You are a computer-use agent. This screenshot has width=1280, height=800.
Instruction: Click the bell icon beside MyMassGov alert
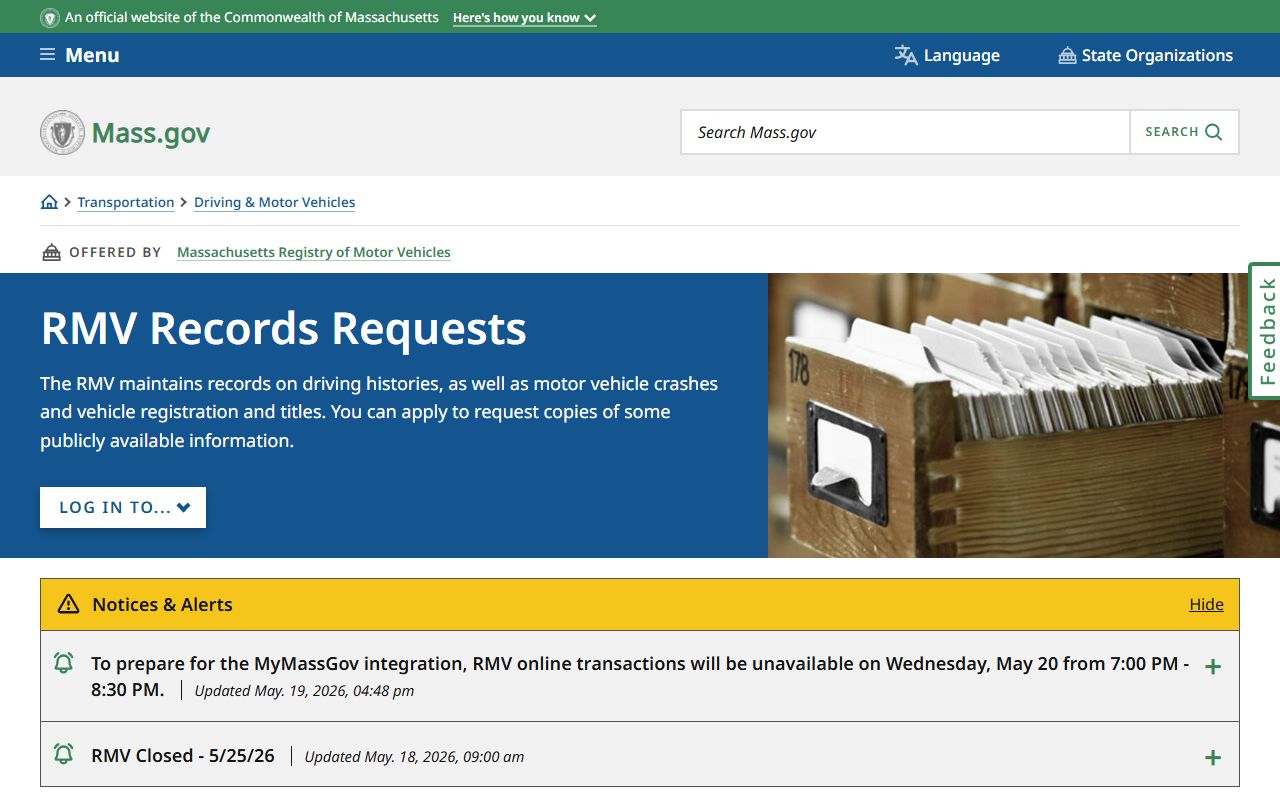point(63,663)
